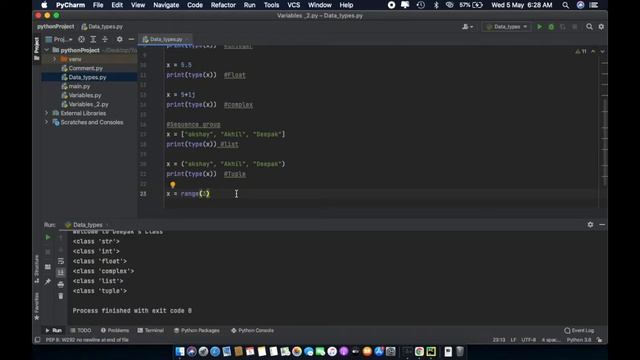Open the user account dropdown in toolbar
Screen dimensions: 640x360
(467, 27)
